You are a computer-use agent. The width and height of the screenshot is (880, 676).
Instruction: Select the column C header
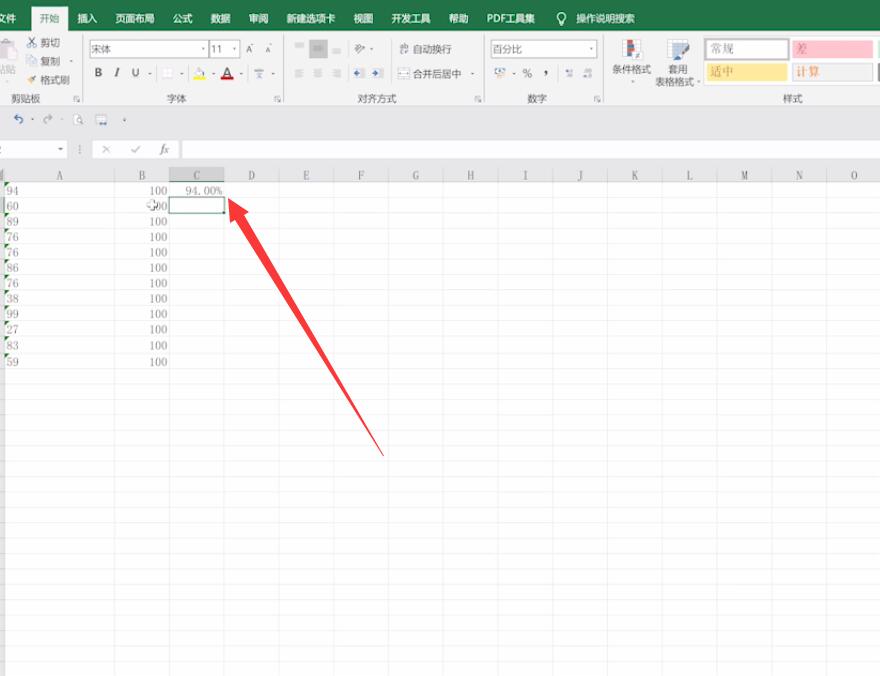[x=196, y=175]
